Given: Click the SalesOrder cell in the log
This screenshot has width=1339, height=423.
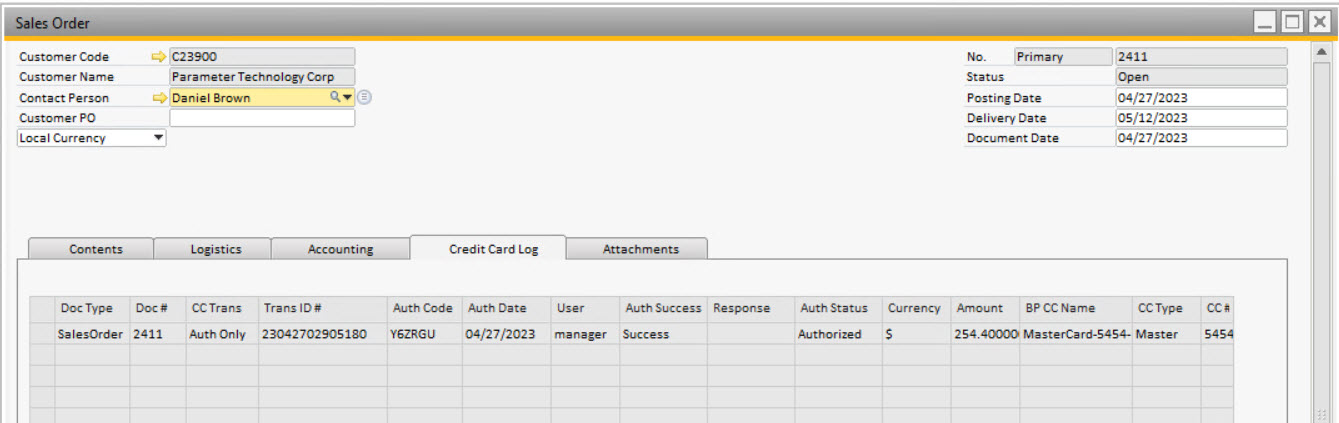Looking at the screenshot, I should [x=92, y=334].
